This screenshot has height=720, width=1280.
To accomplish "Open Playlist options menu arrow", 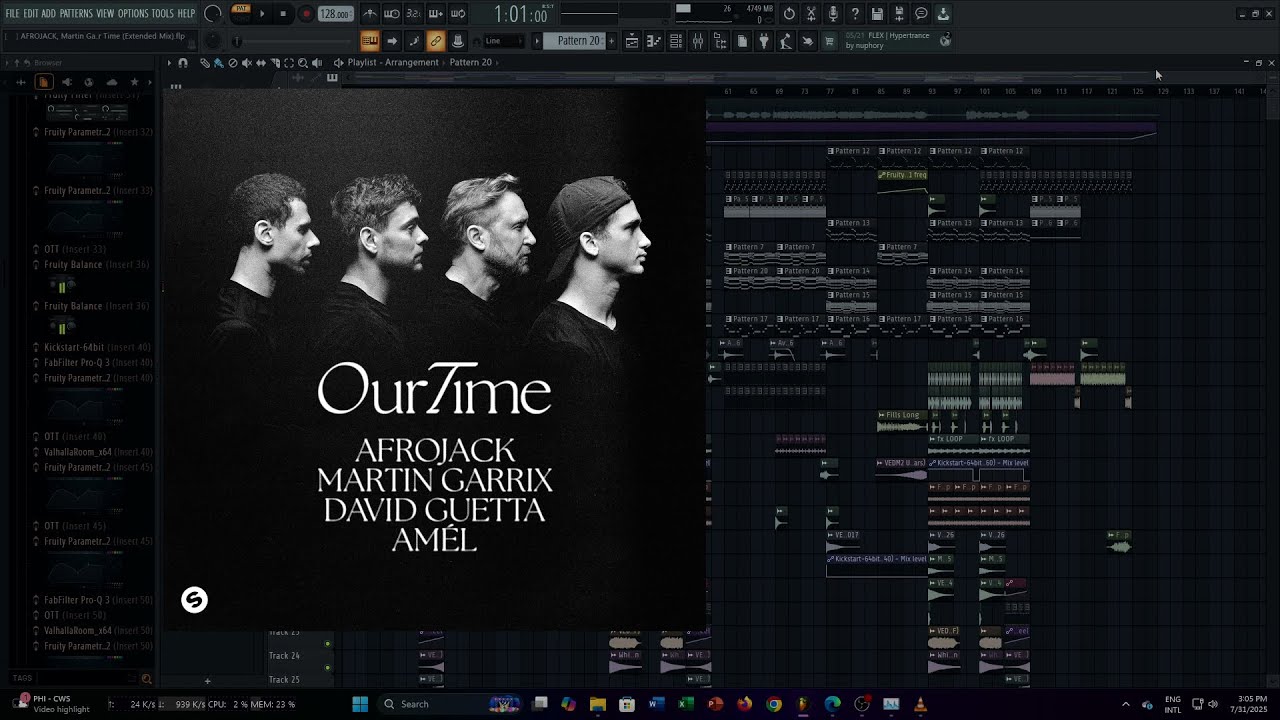I will (x=169, y=63).
